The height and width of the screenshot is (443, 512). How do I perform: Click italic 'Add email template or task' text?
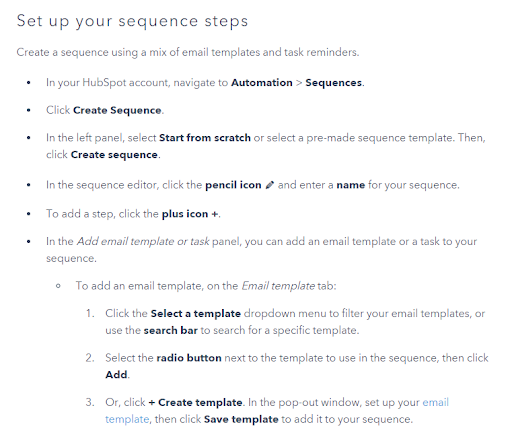click(143, 241)
